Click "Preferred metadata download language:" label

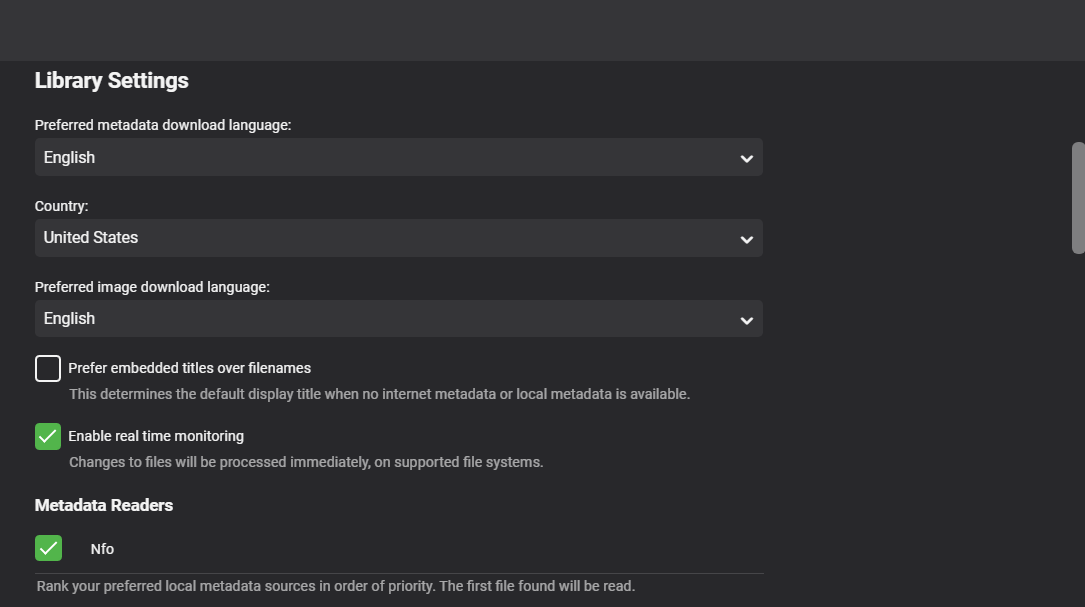[x=163, y=125]
